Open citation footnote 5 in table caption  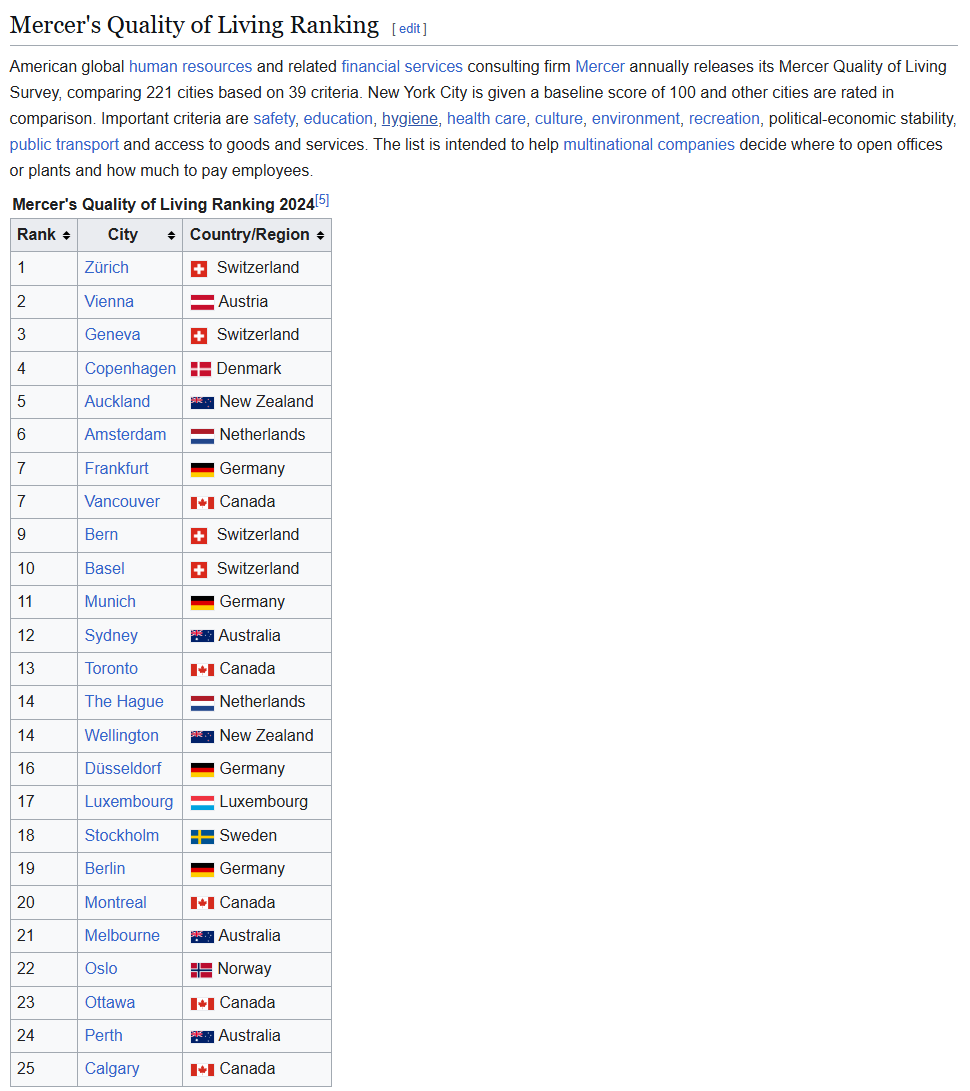[322, 200]
